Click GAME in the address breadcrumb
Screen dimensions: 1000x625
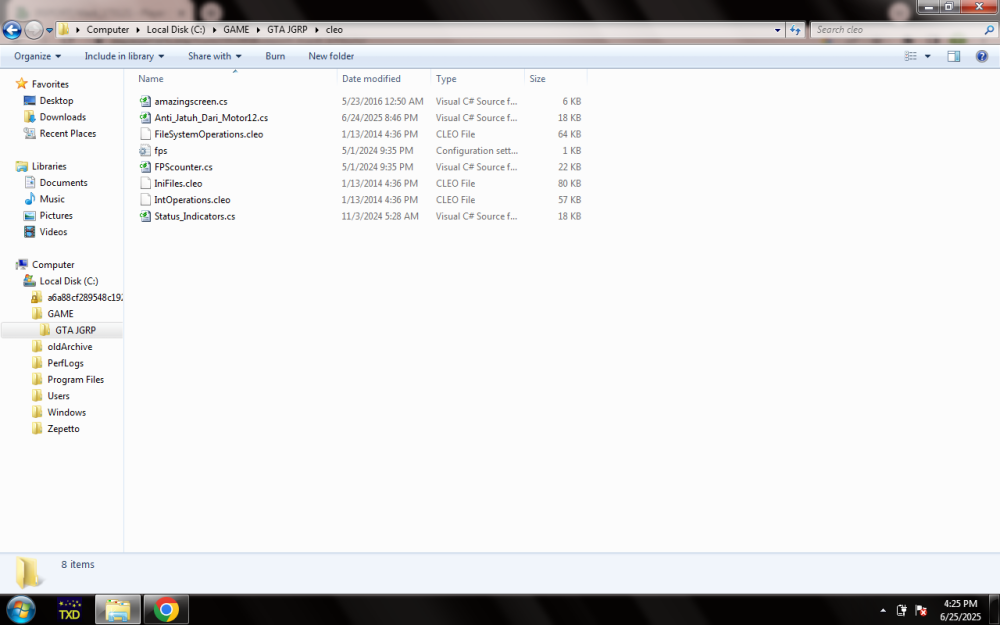pyautogui.click(x=236, y=30)
